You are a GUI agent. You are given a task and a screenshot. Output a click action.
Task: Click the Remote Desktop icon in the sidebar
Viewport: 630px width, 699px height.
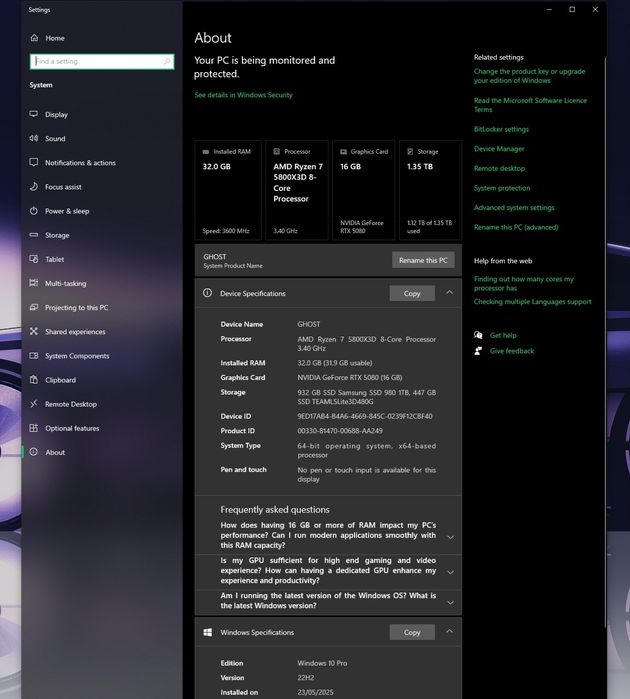(x=33, y=403)
